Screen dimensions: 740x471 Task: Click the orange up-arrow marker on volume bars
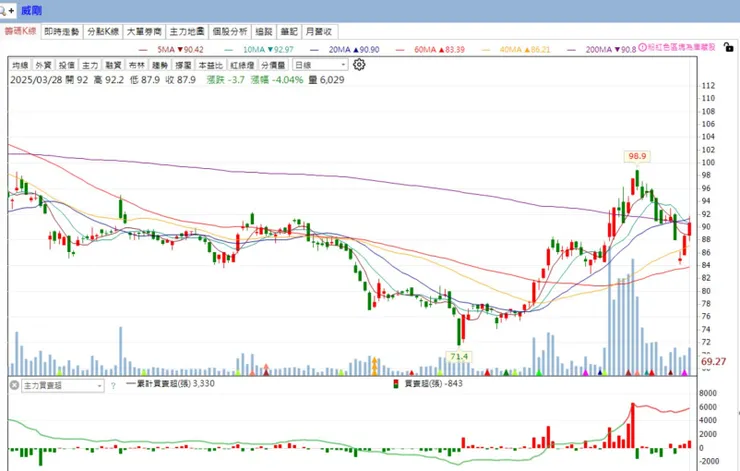(x=375, y=366)
